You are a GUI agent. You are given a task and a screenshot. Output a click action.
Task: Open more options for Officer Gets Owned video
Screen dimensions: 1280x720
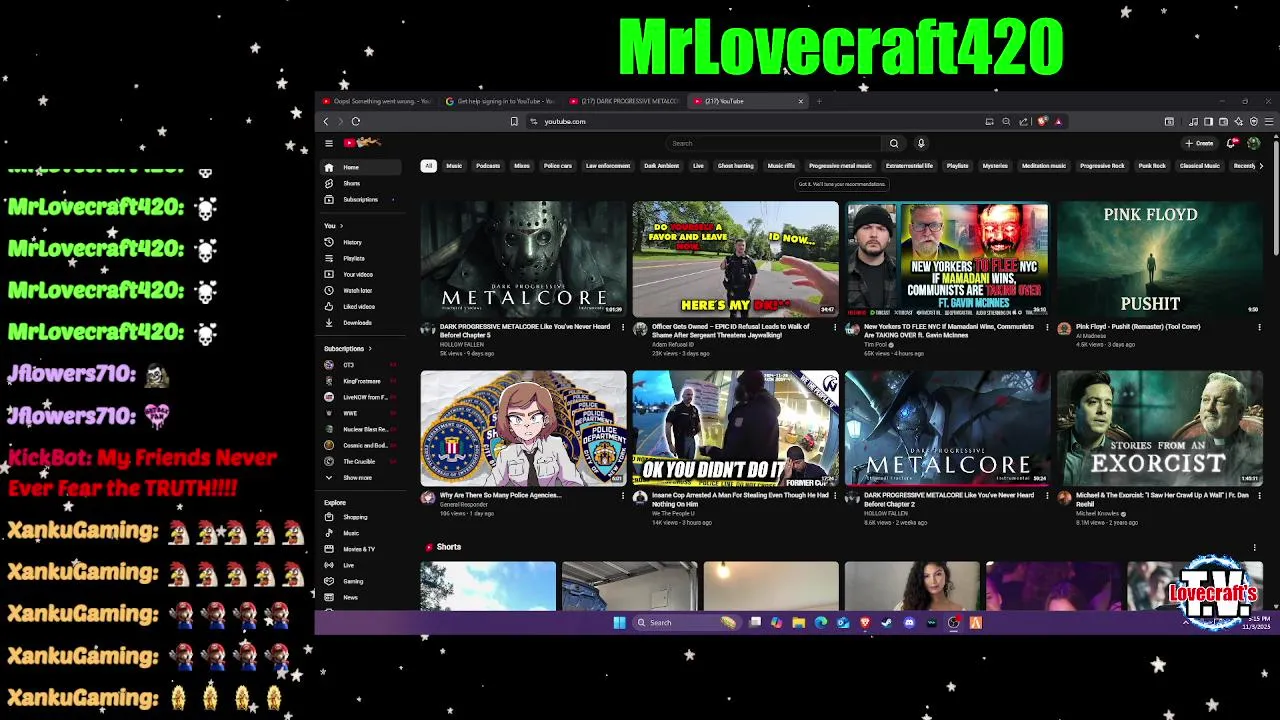(x=835, y=327)
